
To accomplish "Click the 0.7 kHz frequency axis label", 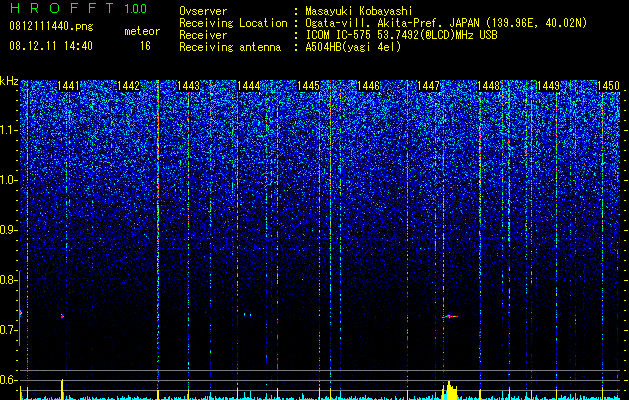I will [6, 330].
